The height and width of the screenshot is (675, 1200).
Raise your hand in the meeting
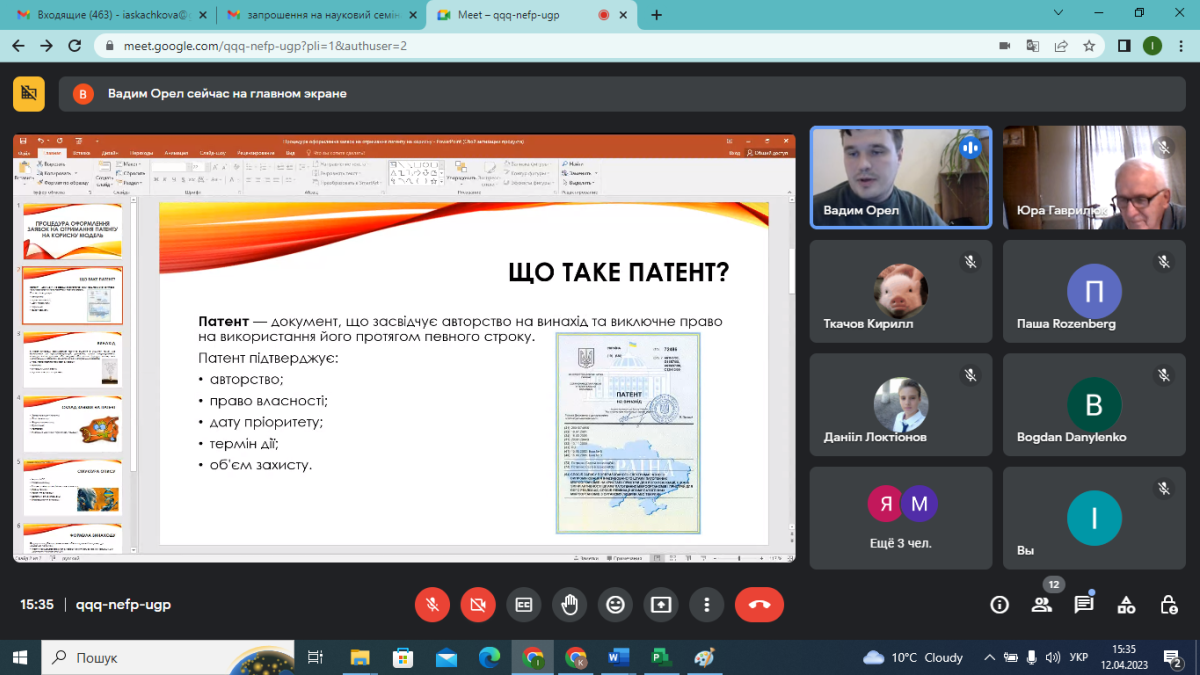[569, 604]
